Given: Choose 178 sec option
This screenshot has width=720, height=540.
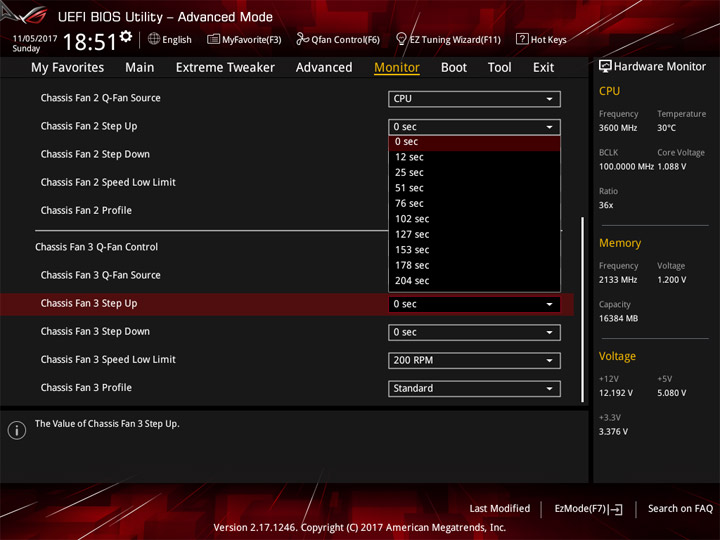Looking at the screenshot, I should coord(474,265).
